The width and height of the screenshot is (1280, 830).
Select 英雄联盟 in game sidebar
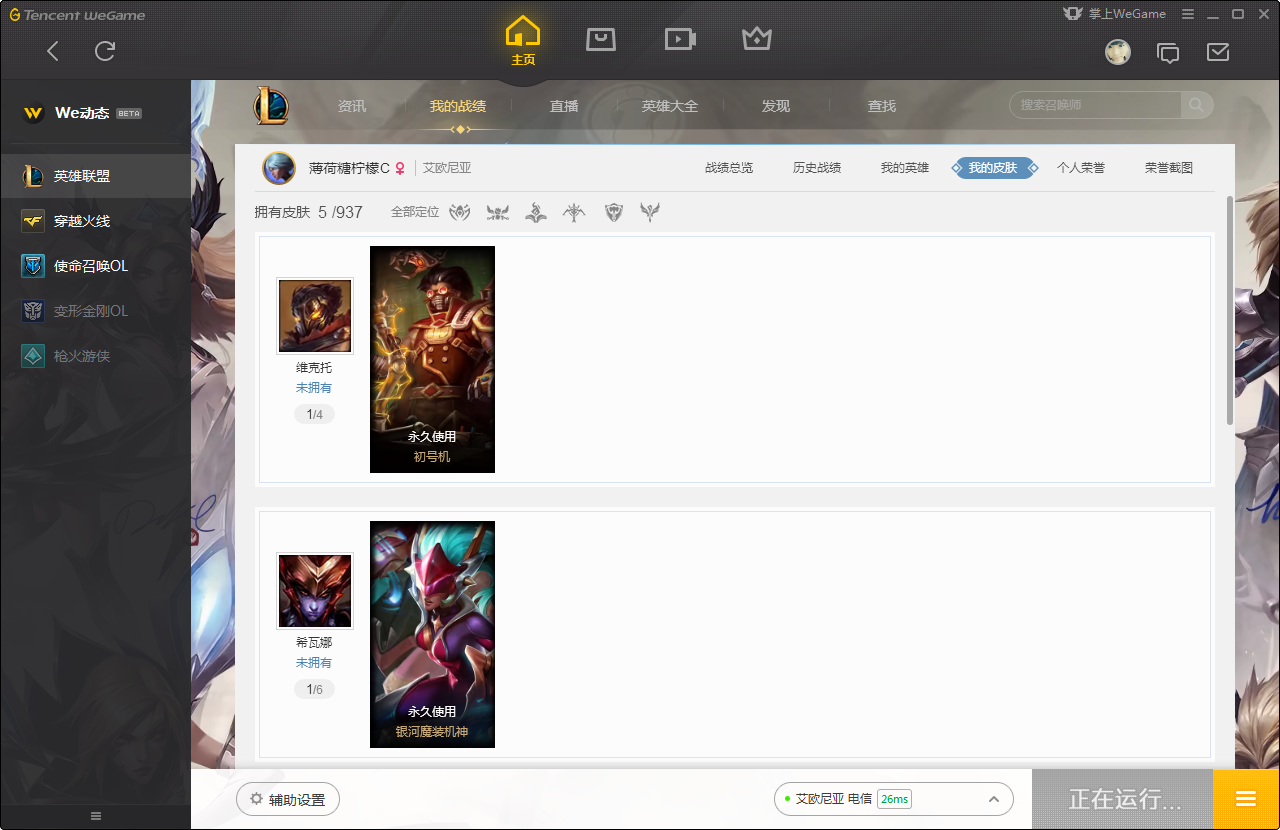click(95, 176)
